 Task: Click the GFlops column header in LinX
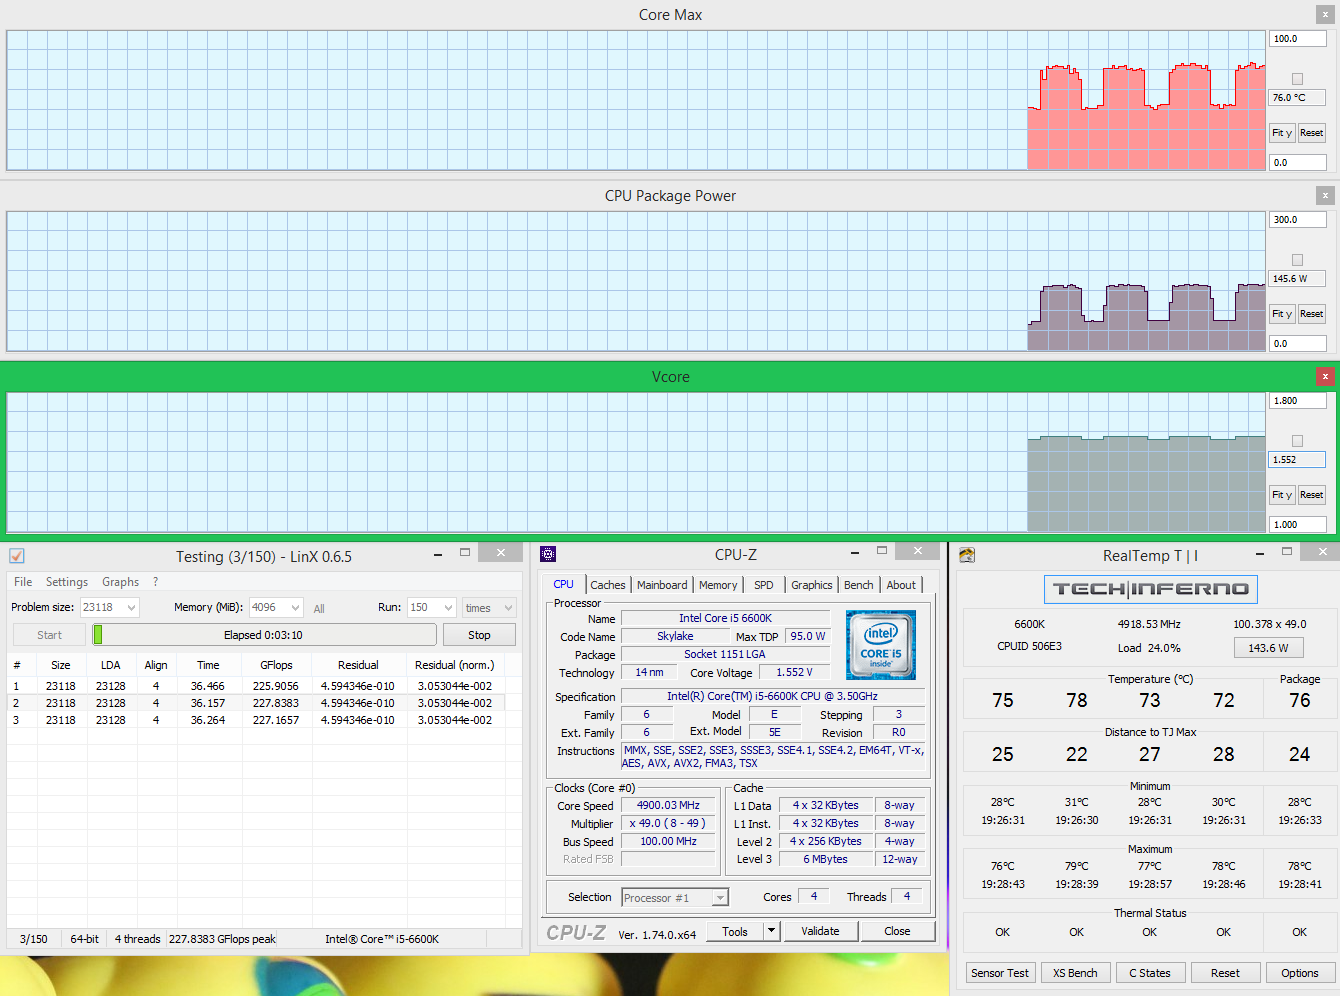pos(276,665)
